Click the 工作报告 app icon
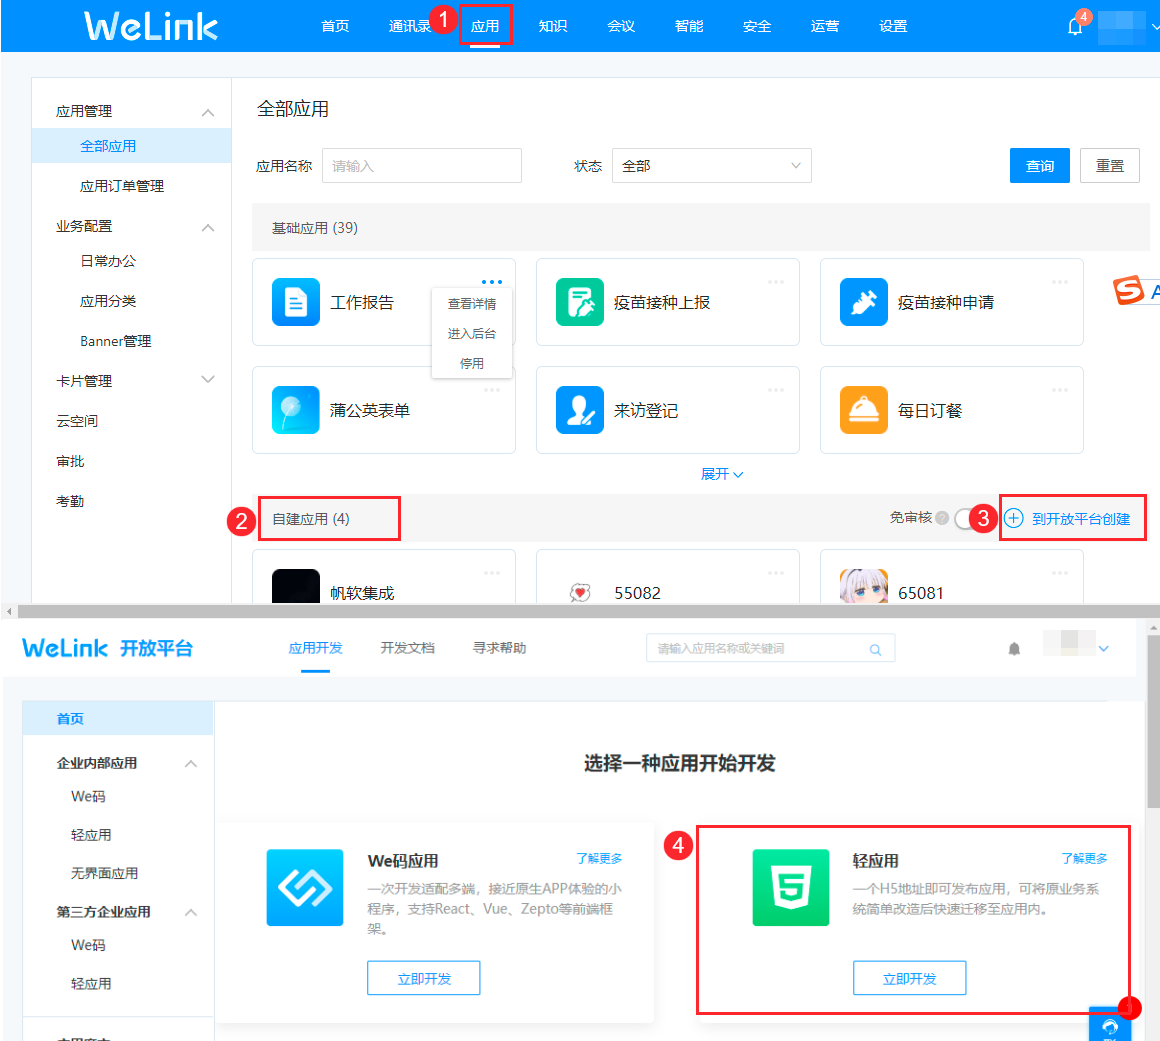 click(x=296, y=302)
